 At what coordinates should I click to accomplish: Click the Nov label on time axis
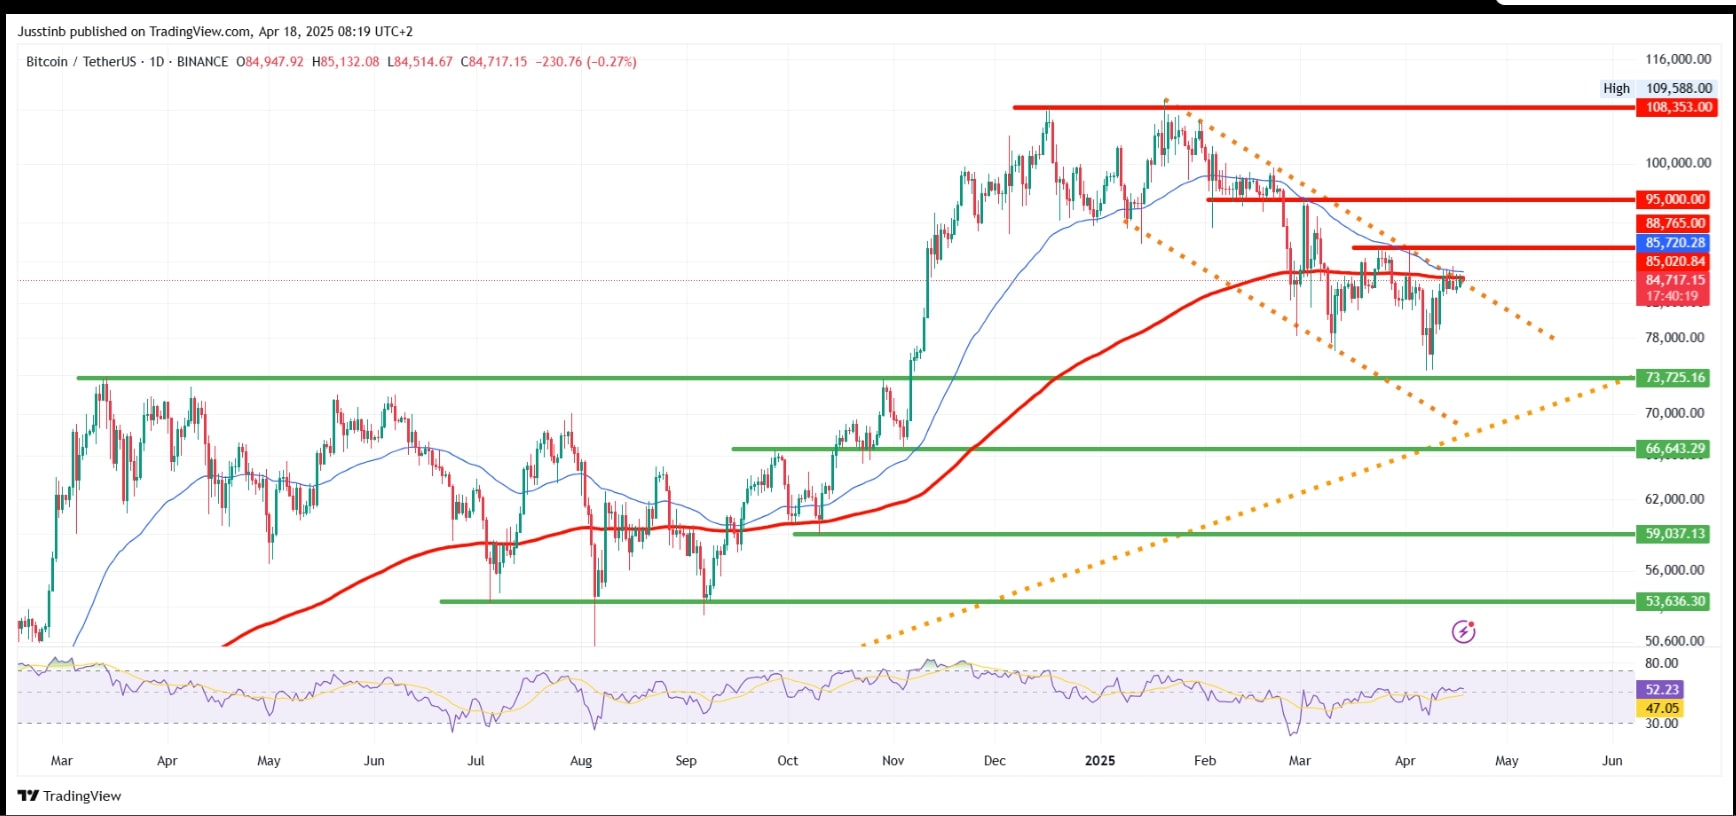coord(893,761)
